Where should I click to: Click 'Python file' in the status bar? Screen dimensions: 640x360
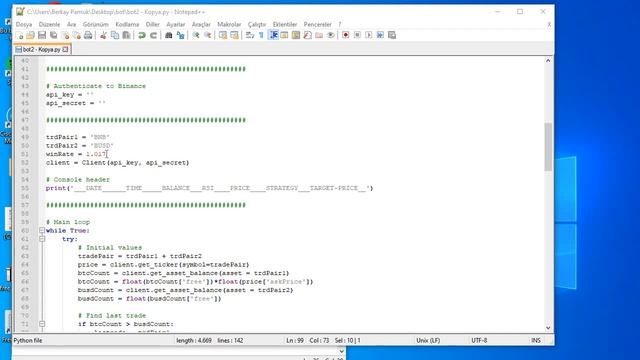tap(28, 340)
